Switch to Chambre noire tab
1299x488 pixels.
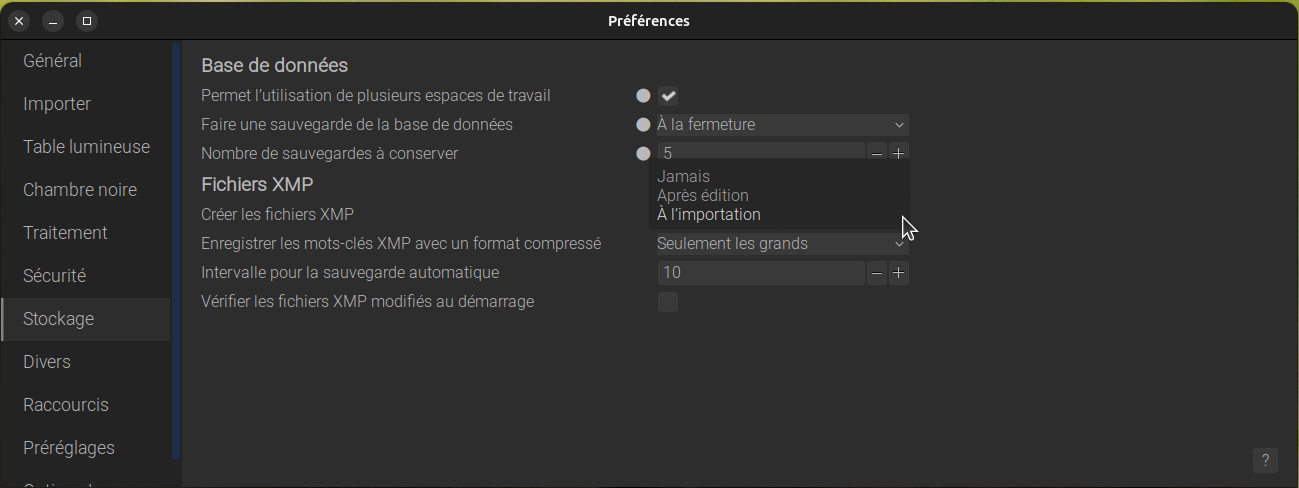80,190
